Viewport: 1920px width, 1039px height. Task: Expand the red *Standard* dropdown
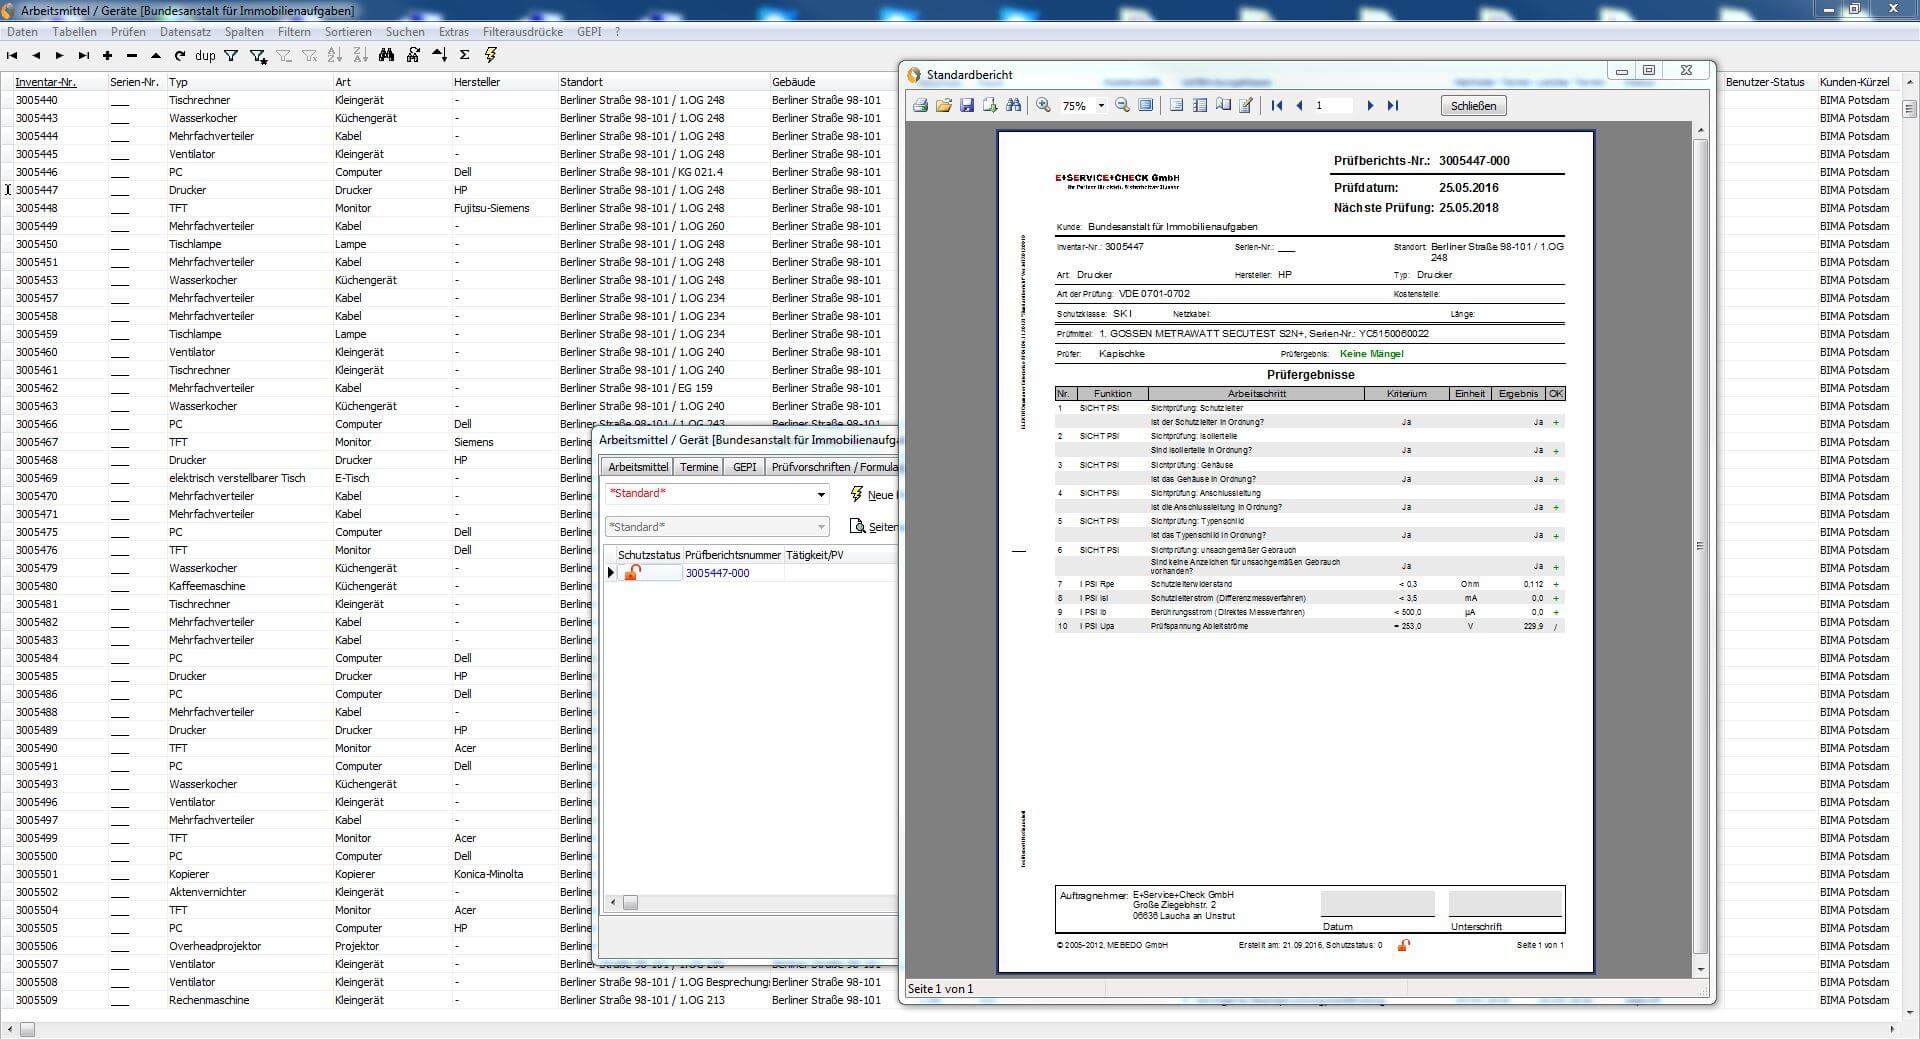click(821, 494)
